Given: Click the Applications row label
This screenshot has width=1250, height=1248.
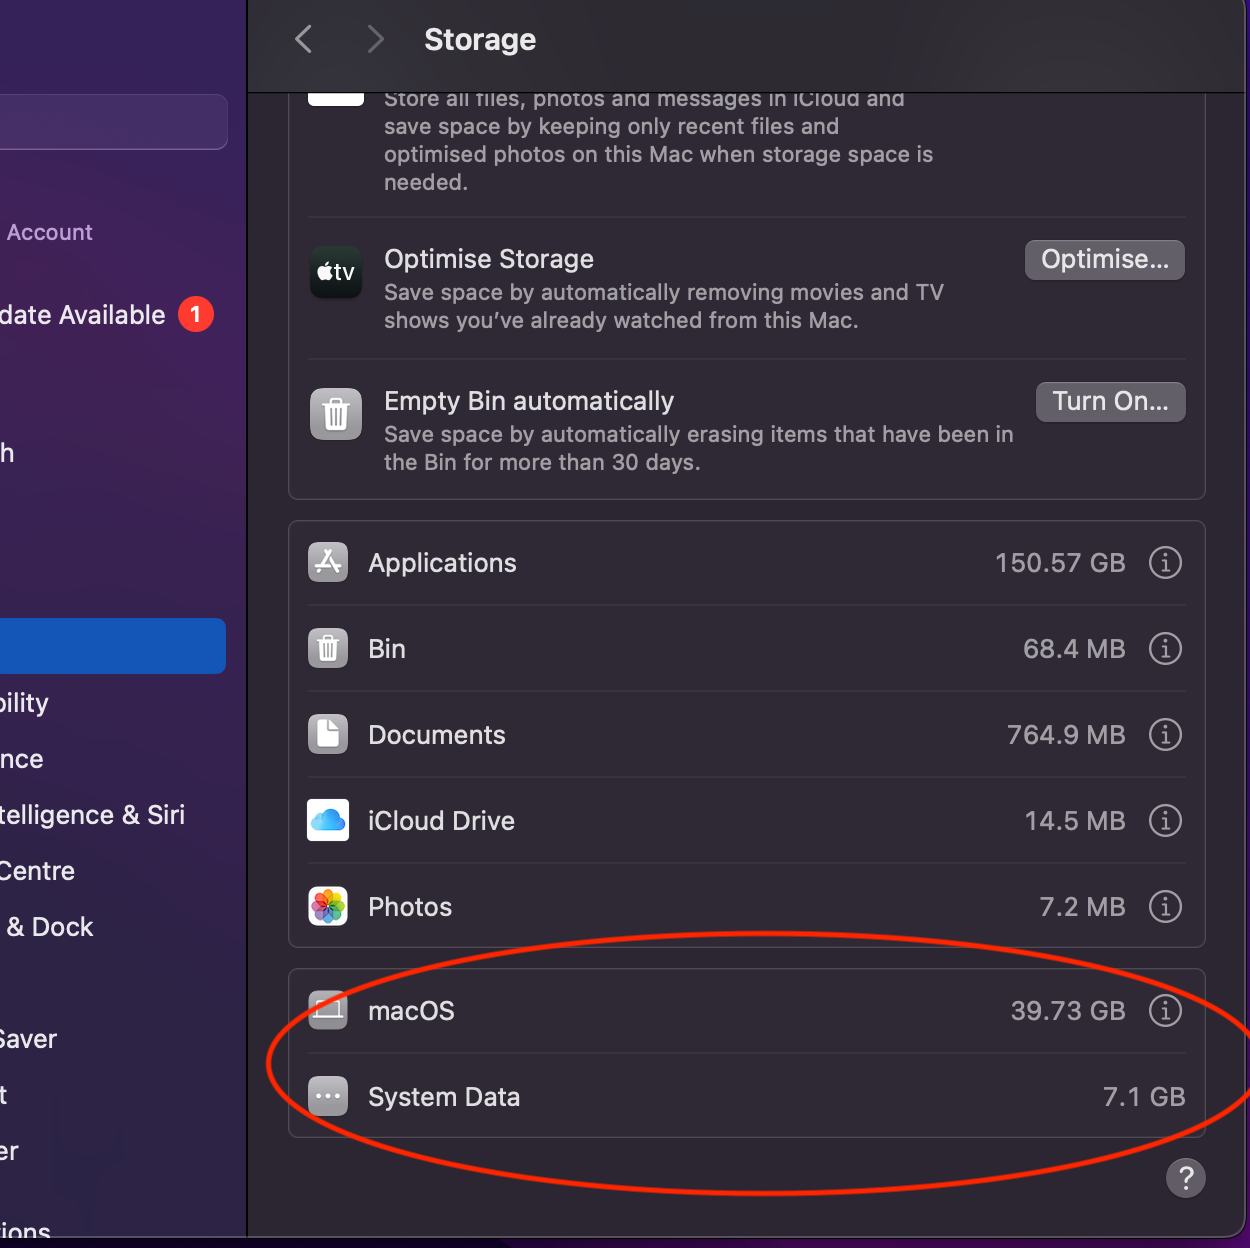Looking at the screenshot, I should coord(442,563).
